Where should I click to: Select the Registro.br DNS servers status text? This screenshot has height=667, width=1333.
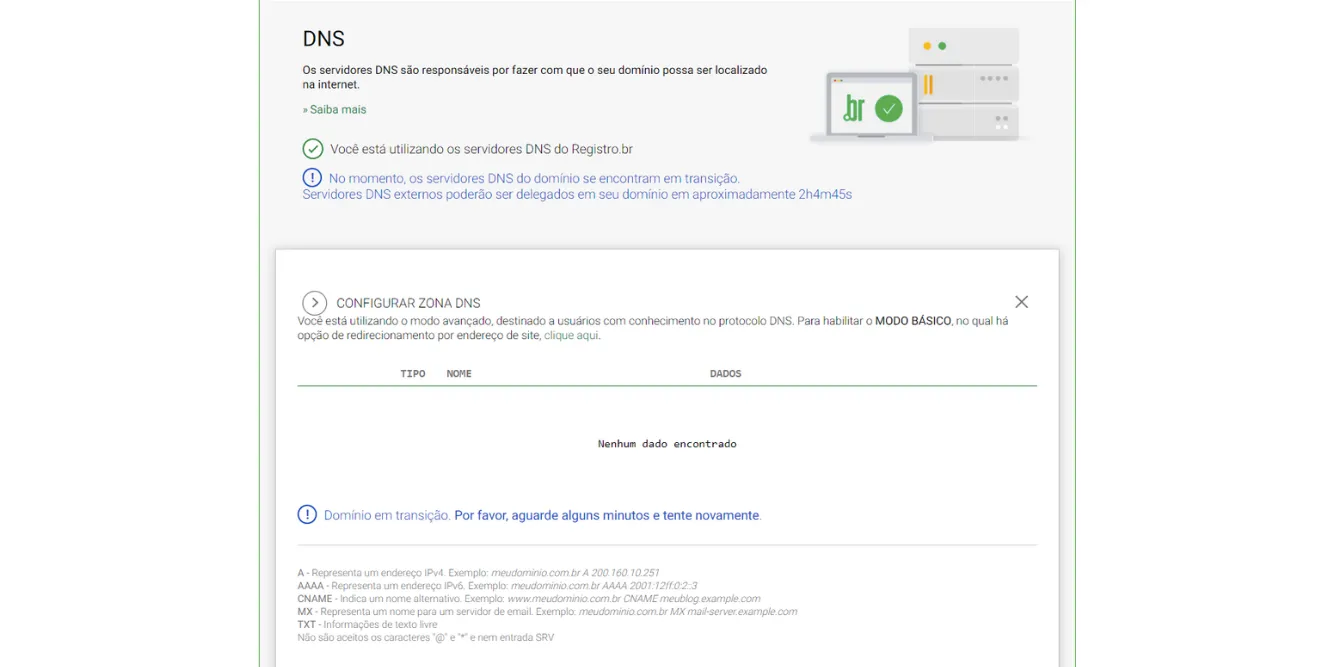click(x=481, y=149)
